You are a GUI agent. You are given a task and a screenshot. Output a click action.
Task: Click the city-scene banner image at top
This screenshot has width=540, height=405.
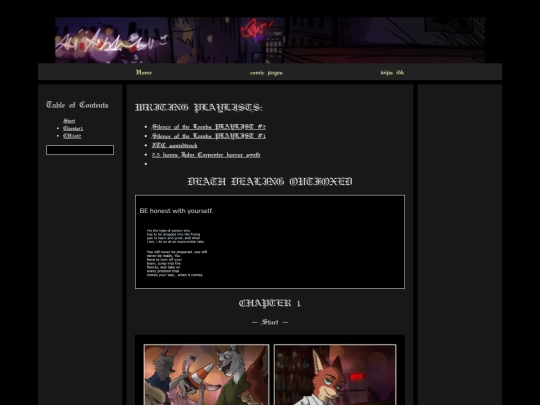pos(270,40)
